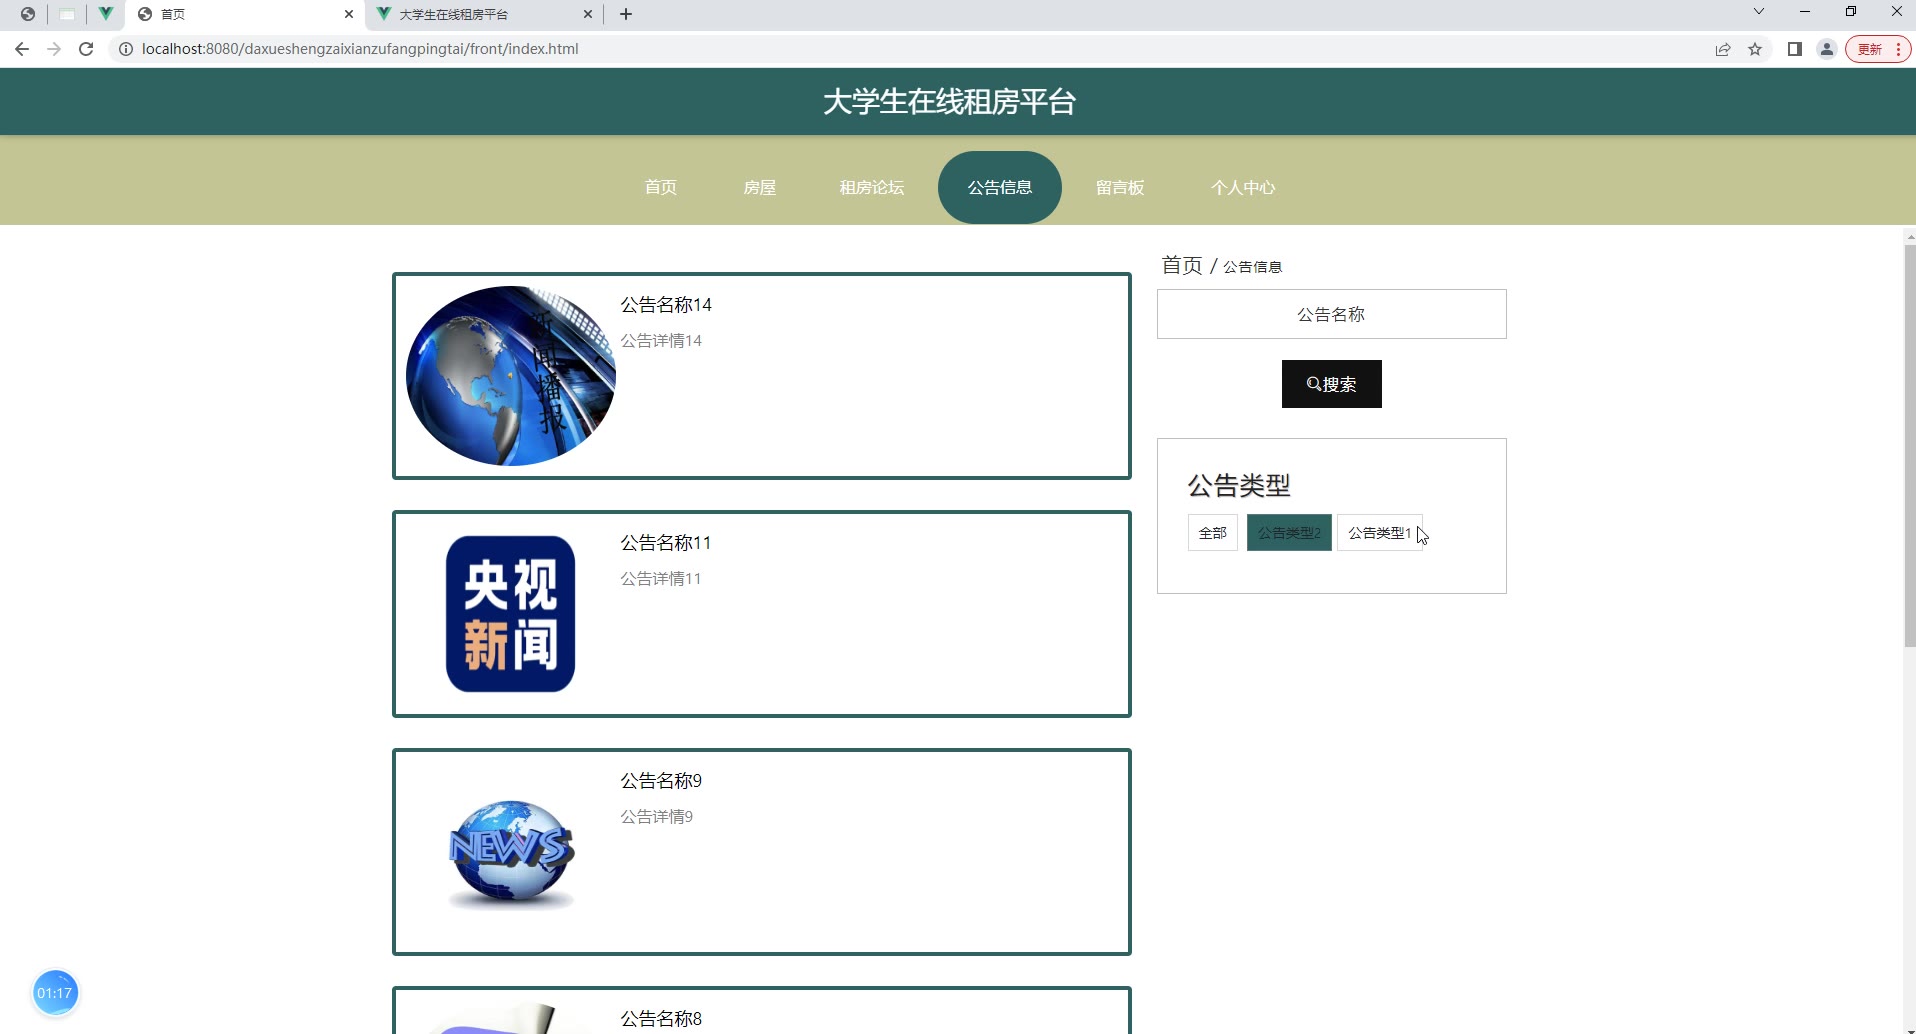
Task: Click the 搜索 search button
Action: 1332,384
